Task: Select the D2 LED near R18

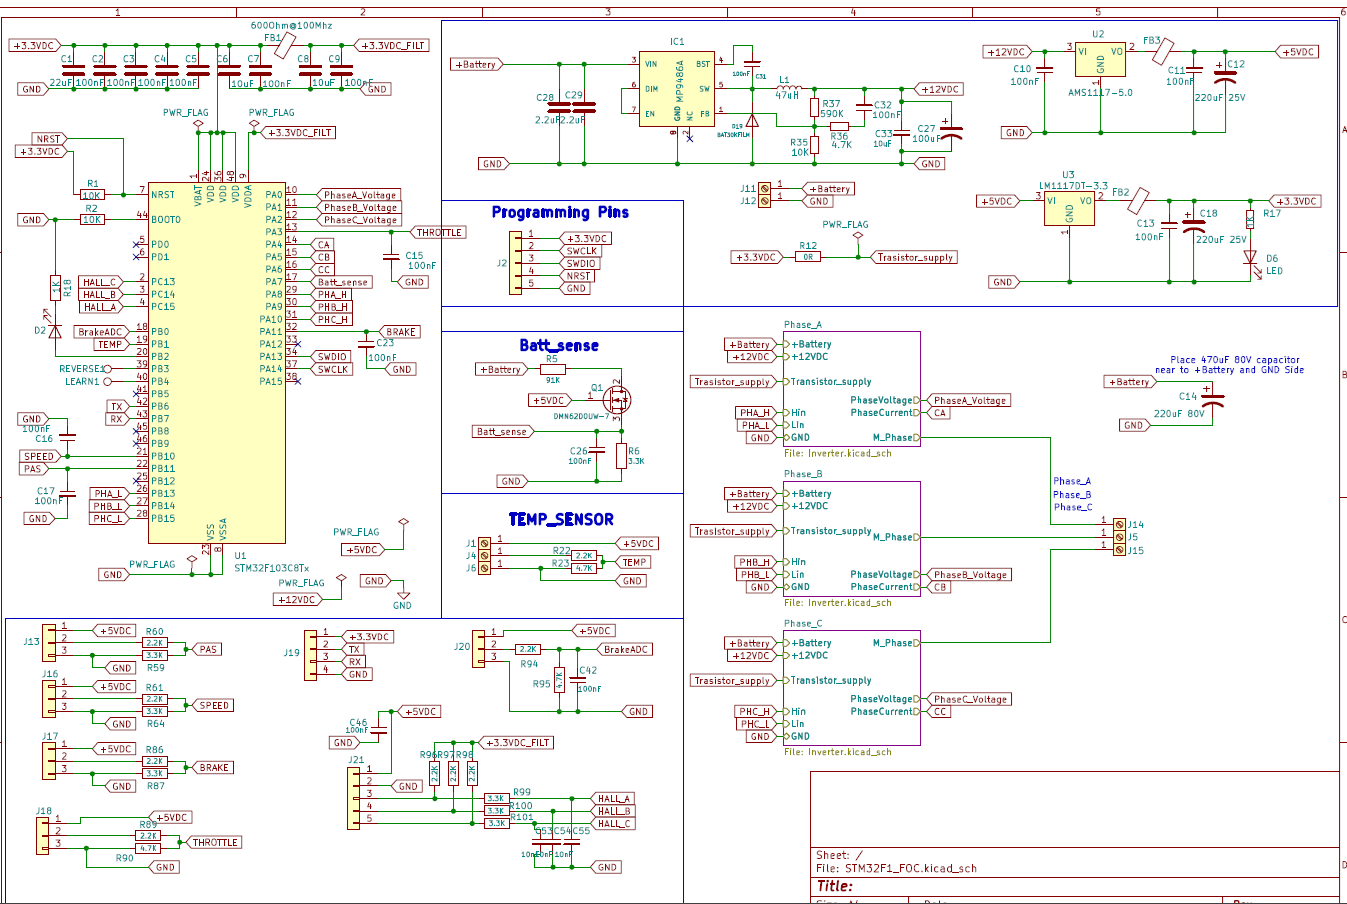Action: coord(55,331)
